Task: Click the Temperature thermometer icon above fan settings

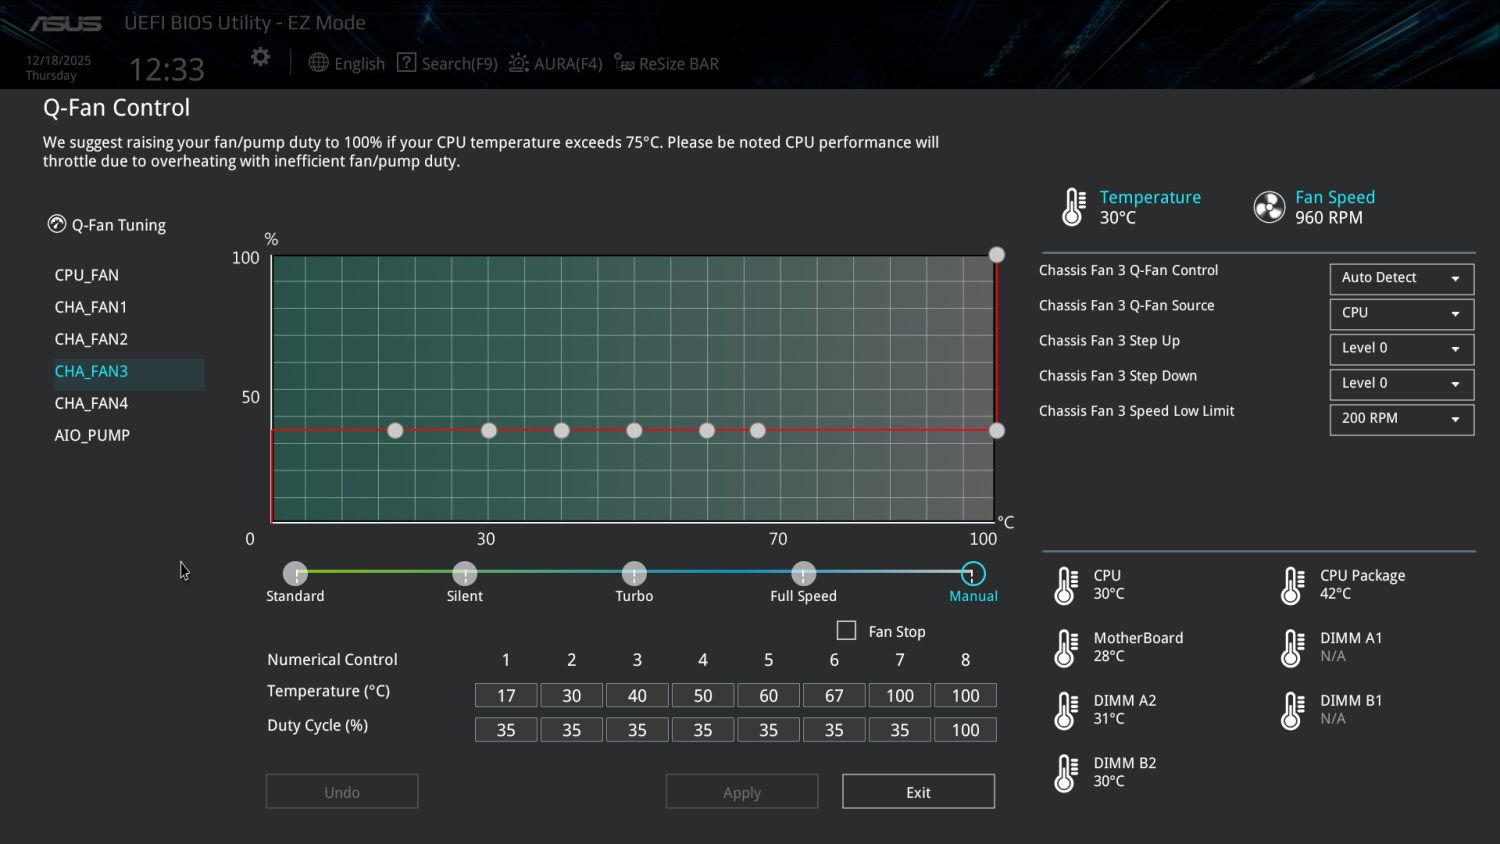Action: [1073, 207]
